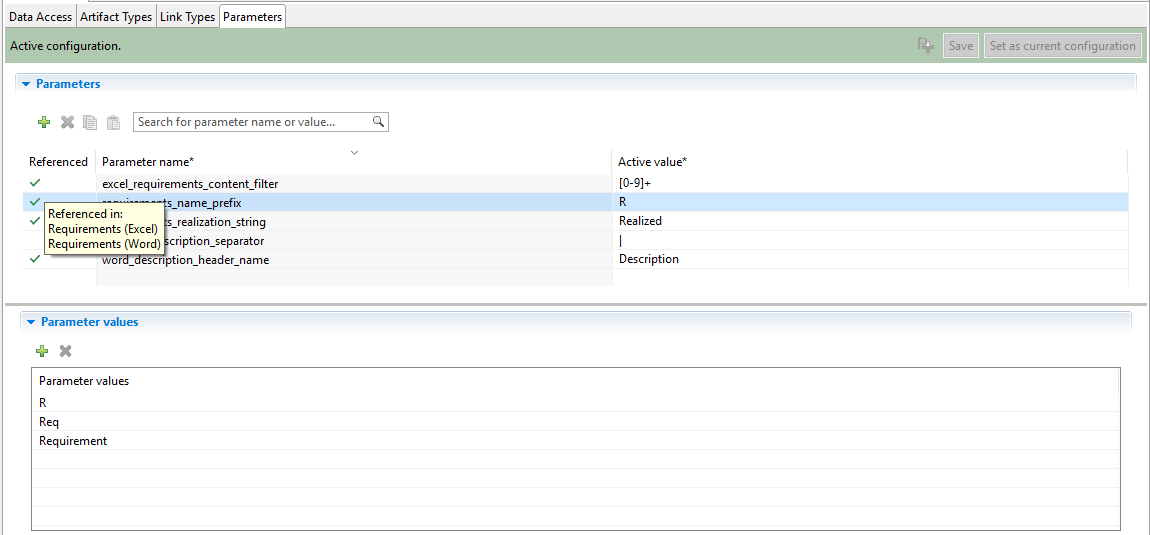The image size is (1150, 535).
Task: Click the add configuration icon beside Save
Action: click(x=925, y=46)
